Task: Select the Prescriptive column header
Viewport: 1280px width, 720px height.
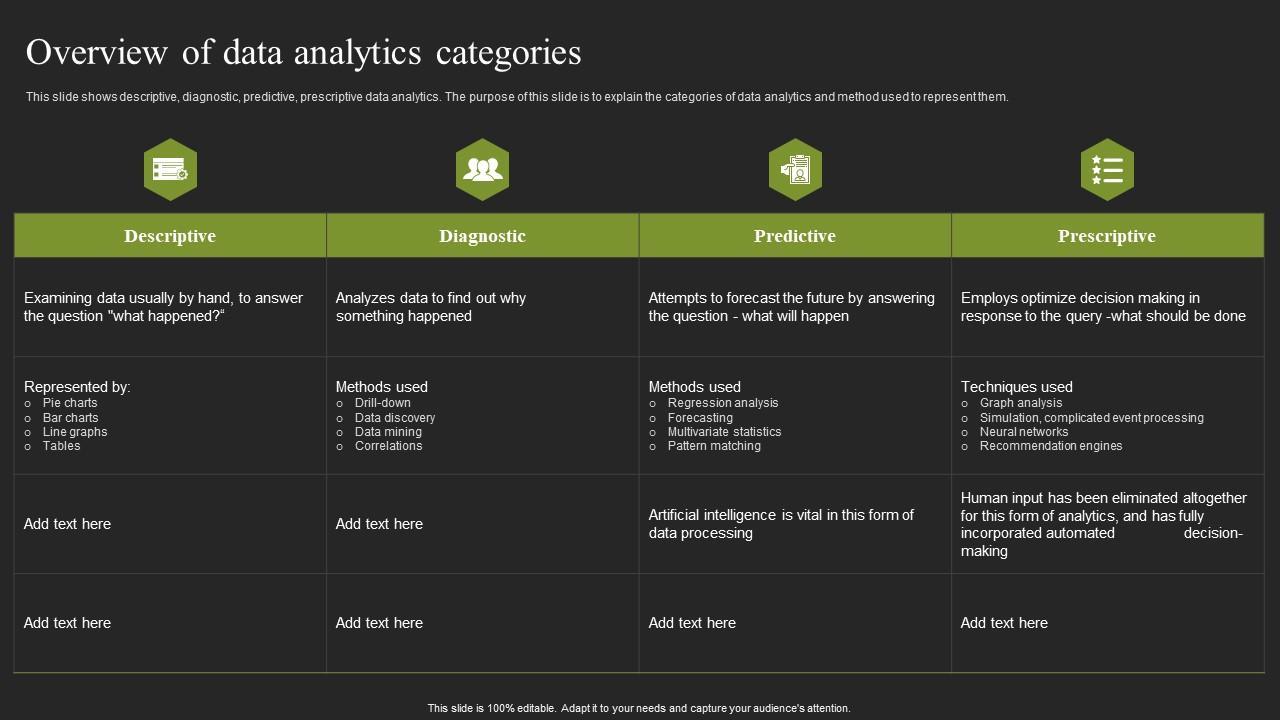Action: coord(1107,236)
